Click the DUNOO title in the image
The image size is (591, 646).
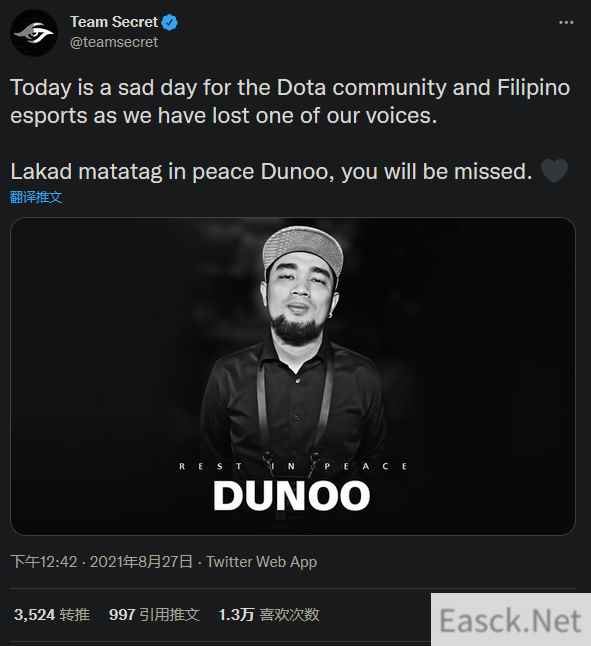(x=292, y=496)
